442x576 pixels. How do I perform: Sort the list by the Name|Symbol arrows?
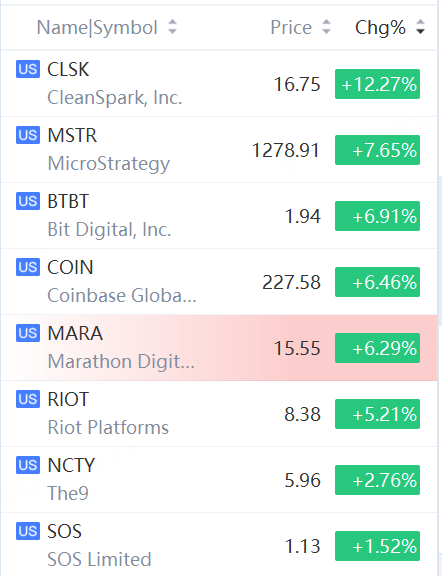(x=172, y=27)
